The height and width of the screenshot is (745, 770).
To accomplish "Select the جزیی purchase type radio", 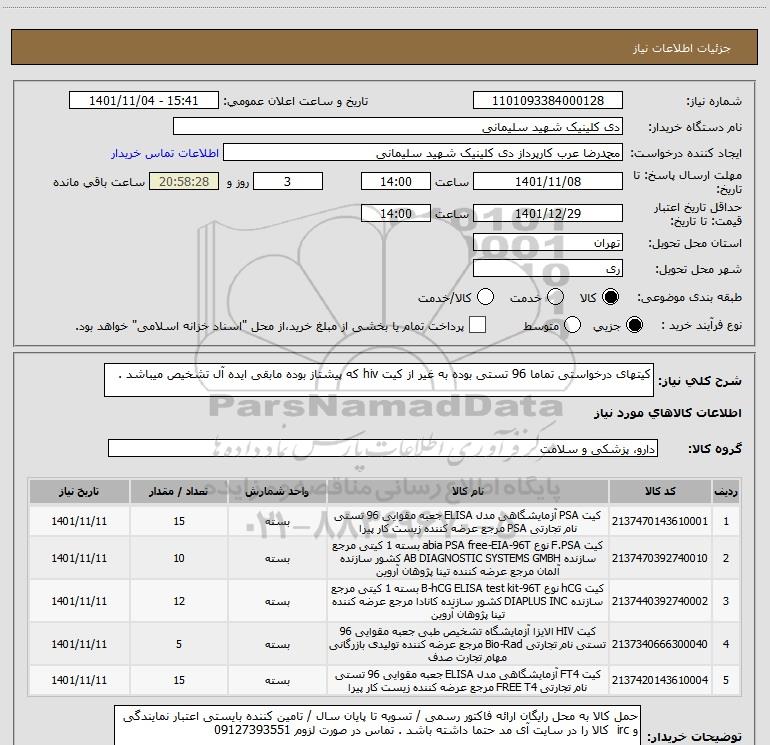I will click(x=634, y=325).
